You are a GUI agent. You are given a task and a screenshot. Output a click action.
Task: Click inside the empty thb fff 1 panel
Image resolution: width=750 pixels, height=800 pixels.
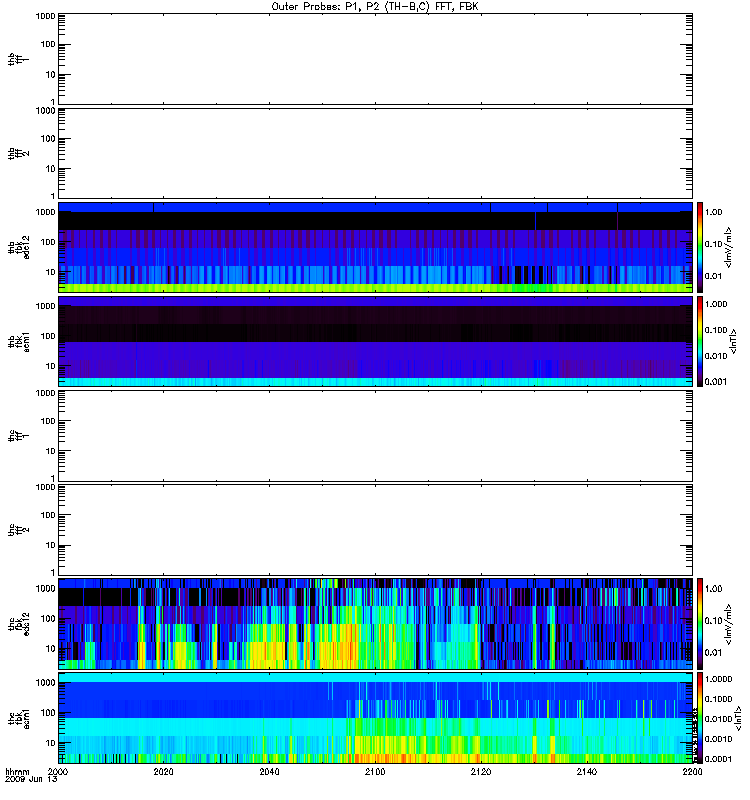(x=376, y=59)
